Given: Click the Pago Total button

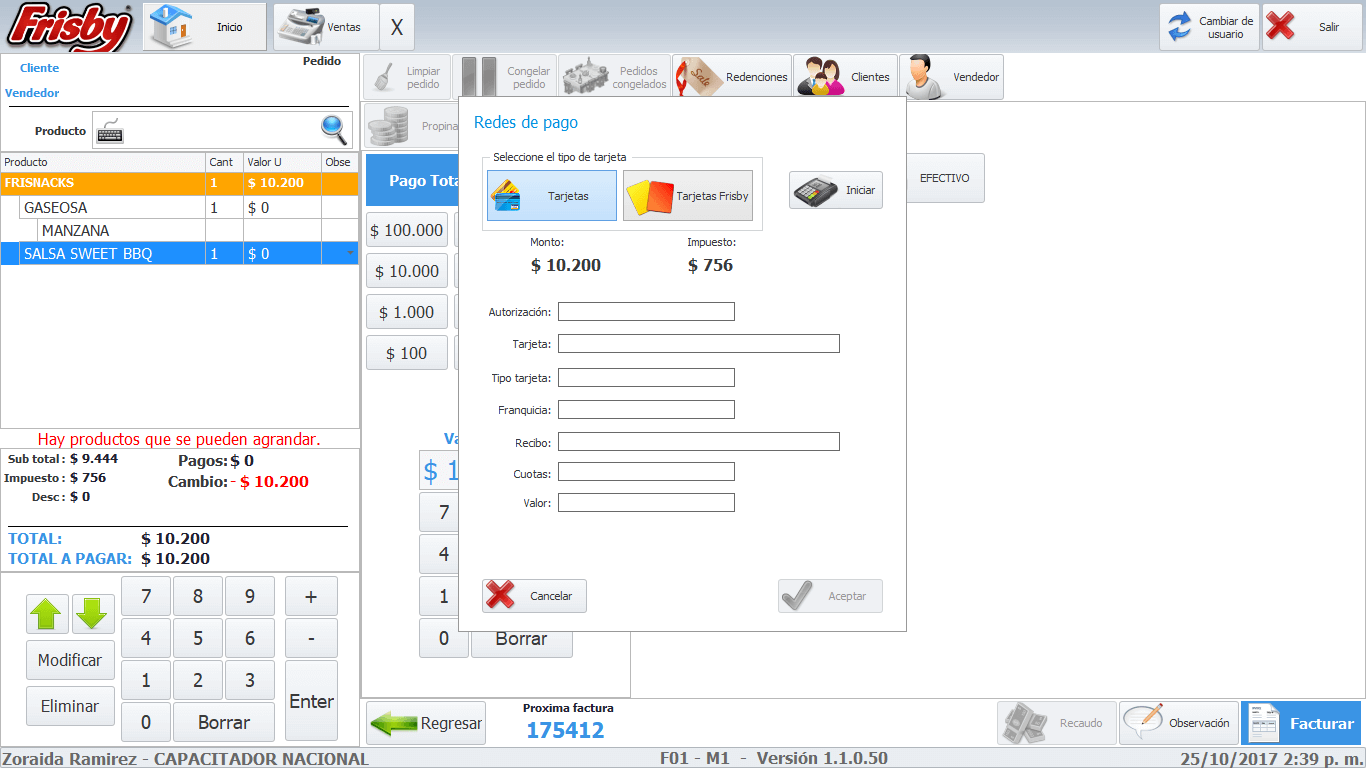Looking at the screenshot, I should (412, 181).
